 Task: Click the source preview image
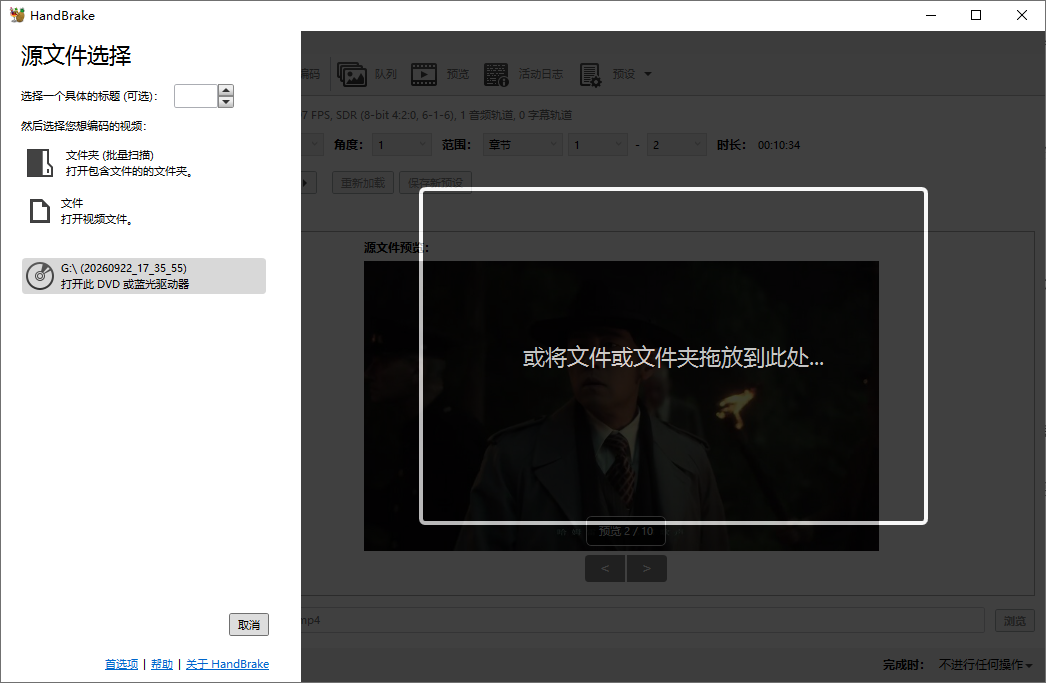click(621, 406)
